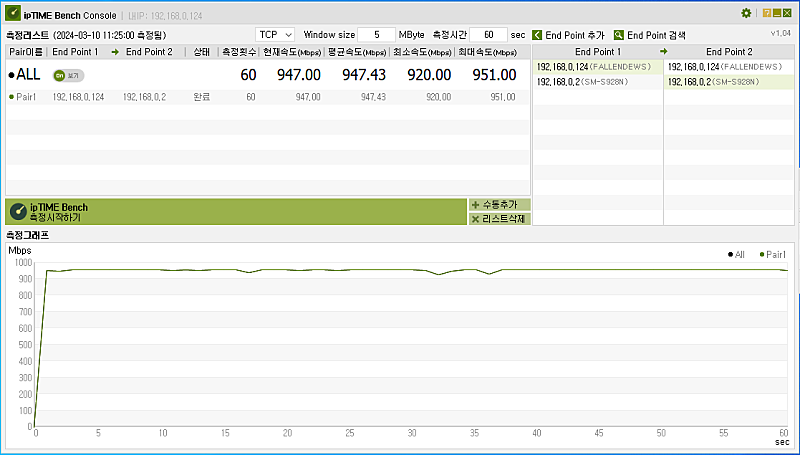Click the 최소속도(Mbps) column header
Screen dimensions: 800x455
(422, 52)
